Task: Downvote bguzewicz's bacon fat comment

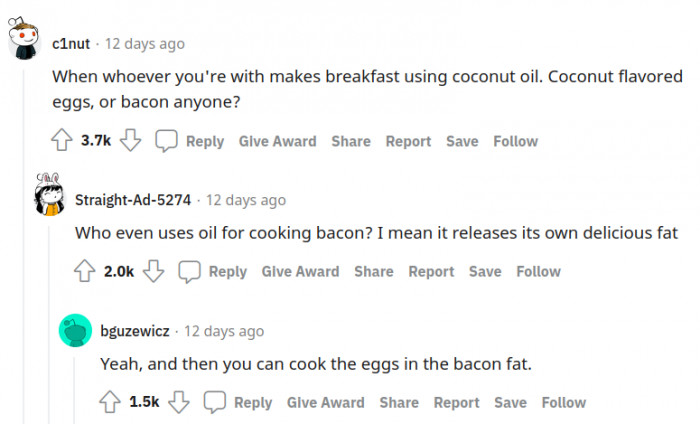Action: [x=179, y=402]
